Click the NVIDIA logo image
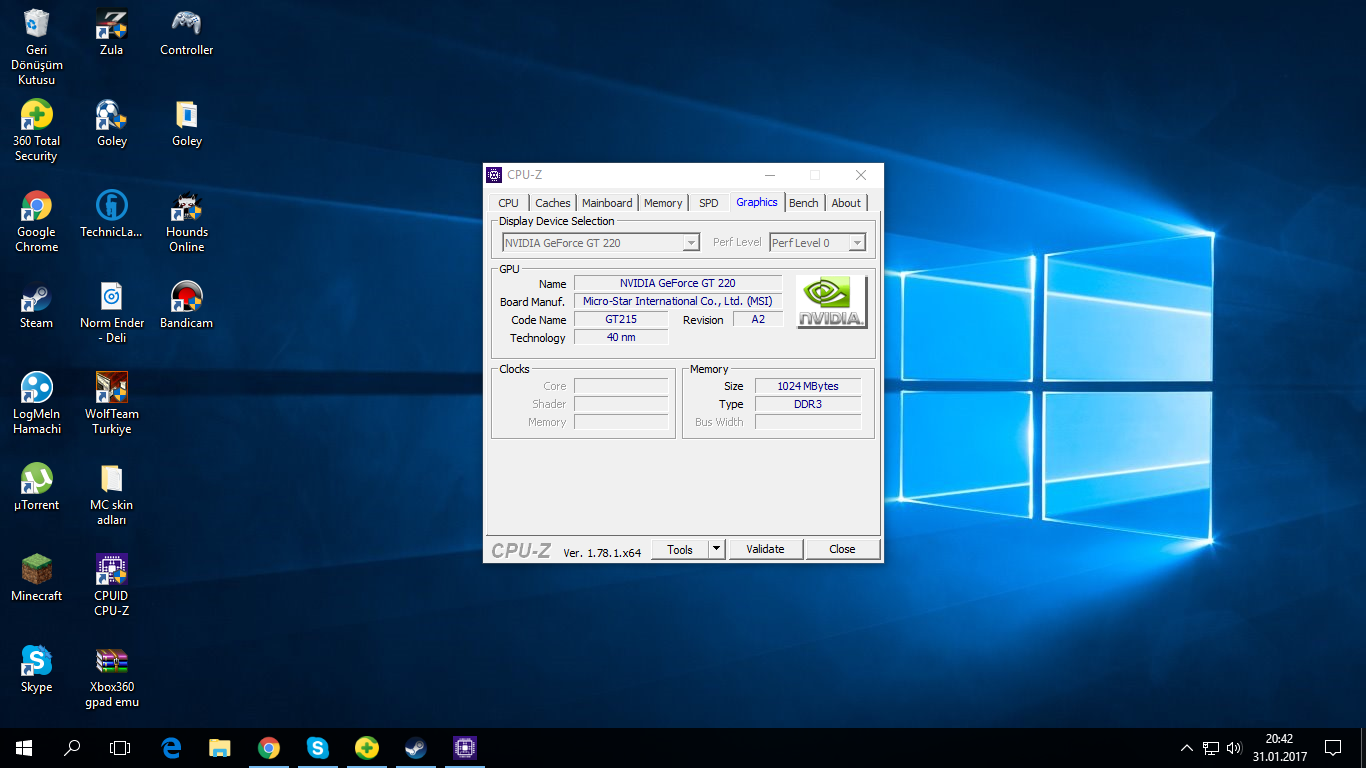The height and width of the screenshot is (768, 1366). pos(832,302)
